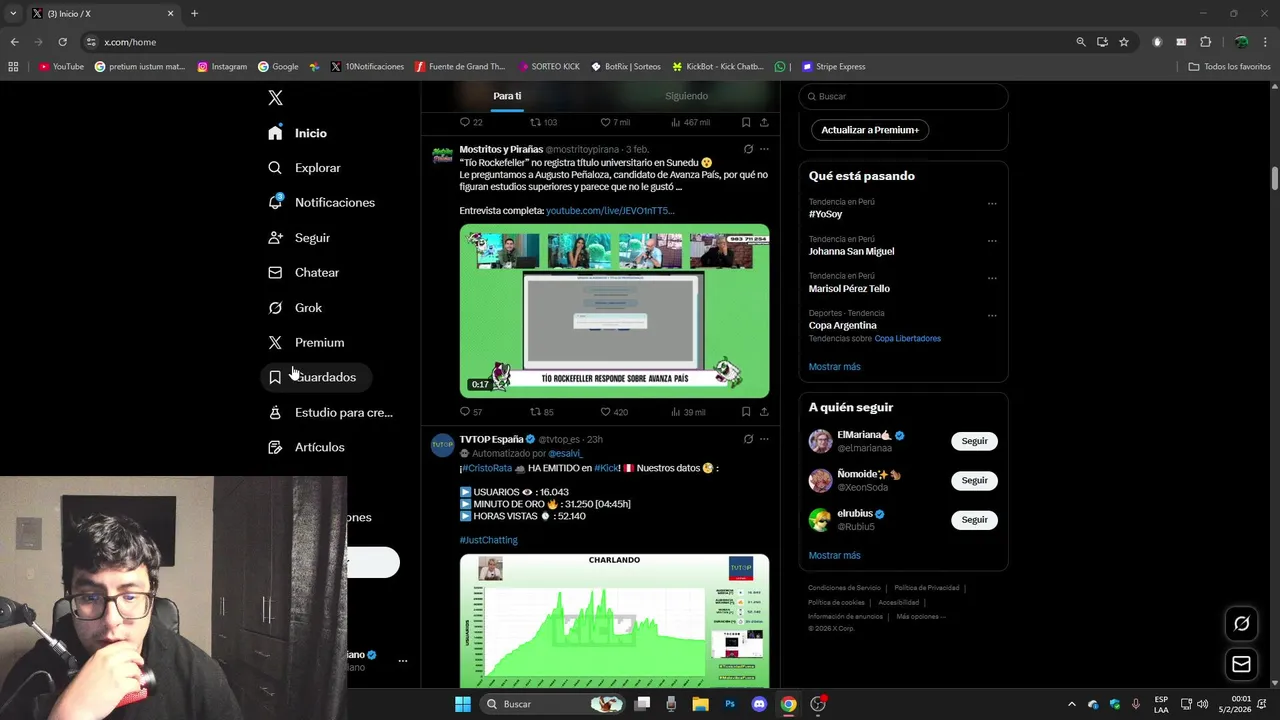Open Seguir in the sidebar

[x=299, y=238]
